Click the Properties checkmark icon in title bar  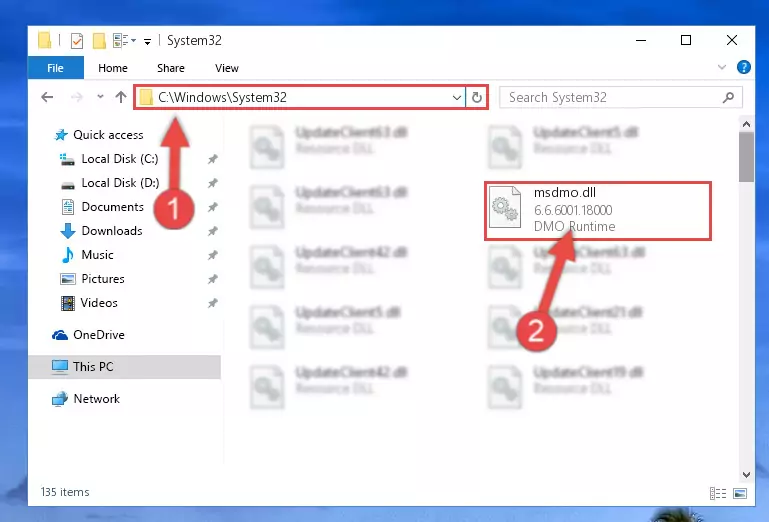[x=77, y=41]
